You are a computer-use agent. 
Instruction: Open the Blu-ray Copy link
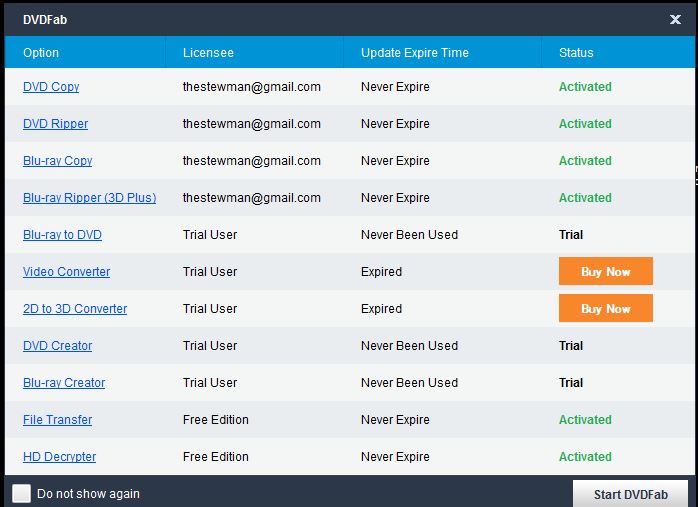(57, 161)
